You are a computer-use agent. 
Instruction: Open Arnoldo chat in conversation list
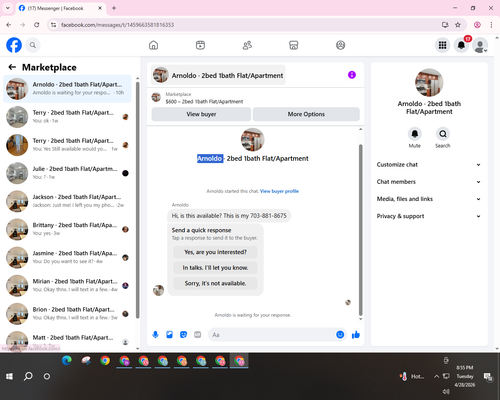67,89
